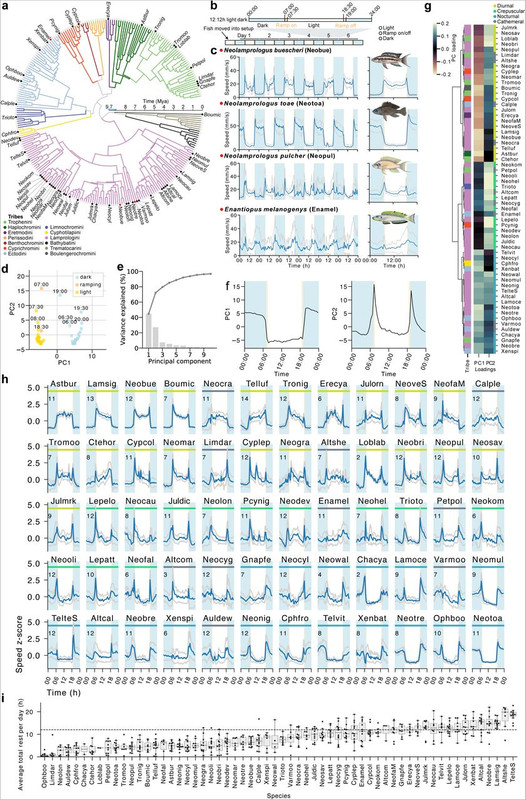Click the Neooli subplot title in panel h
Image resolution: width=526 pixels, height=800 pixels.
64,560
